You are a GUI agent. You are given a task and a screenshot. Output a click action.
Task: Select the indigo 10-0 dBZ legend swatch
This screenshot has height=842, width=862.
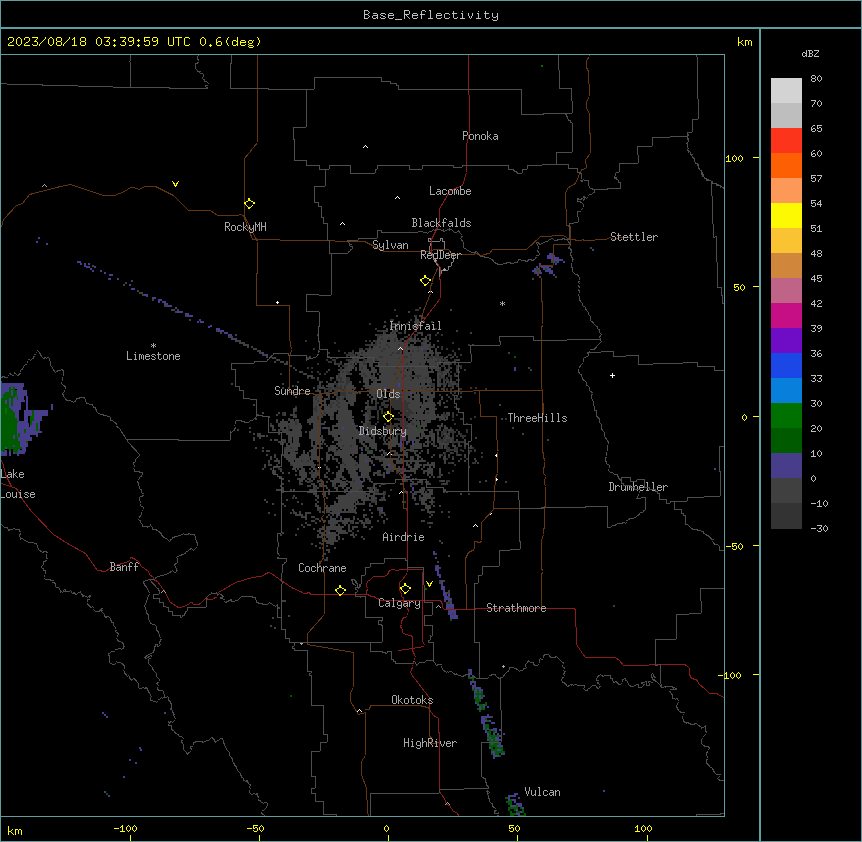point(786,466)
